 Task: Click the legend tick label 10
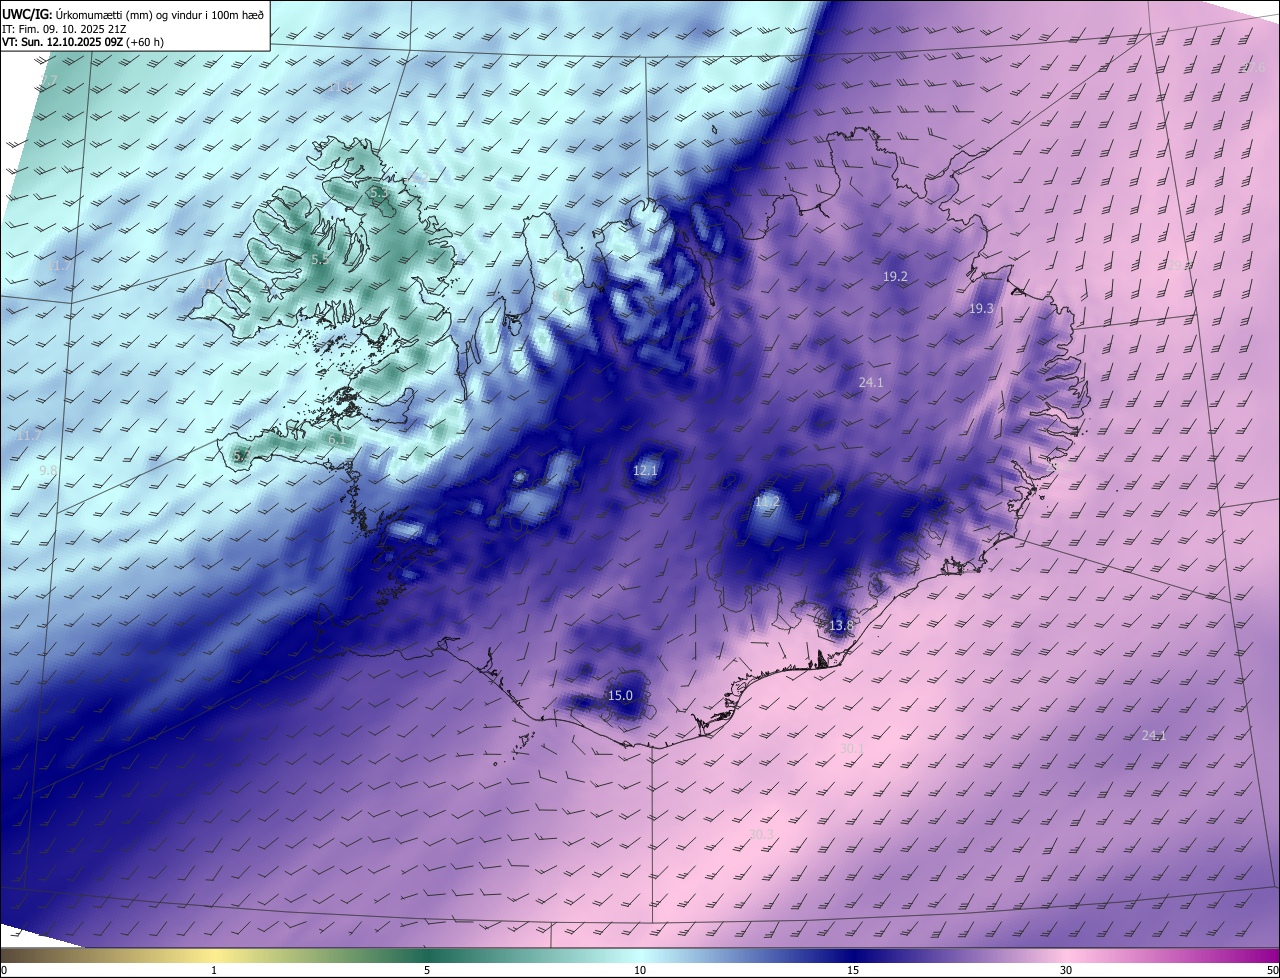click(640, 970)
